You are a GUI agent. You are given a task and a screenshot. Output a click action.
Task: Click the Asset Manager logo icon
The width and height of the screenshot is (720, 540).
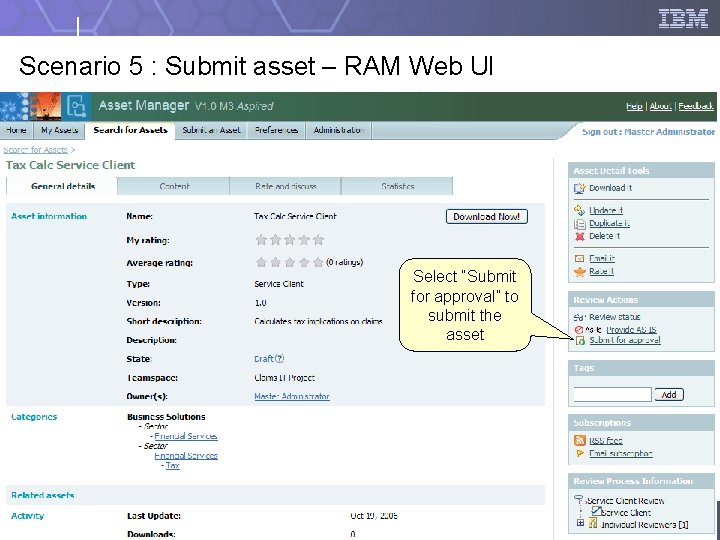76,106
